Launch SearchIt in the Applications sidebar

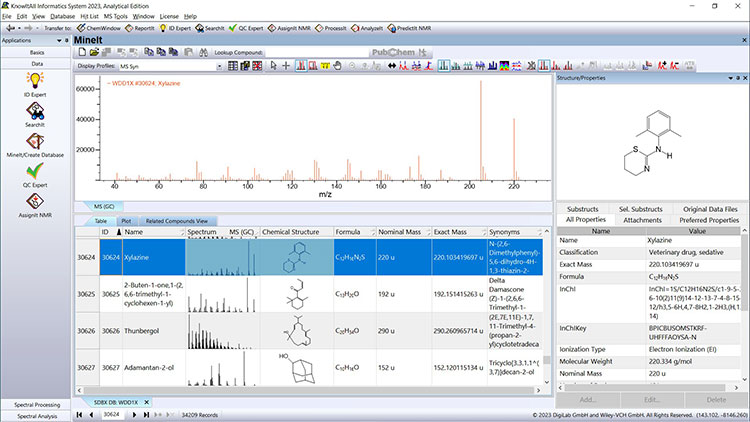pos(36,114)
